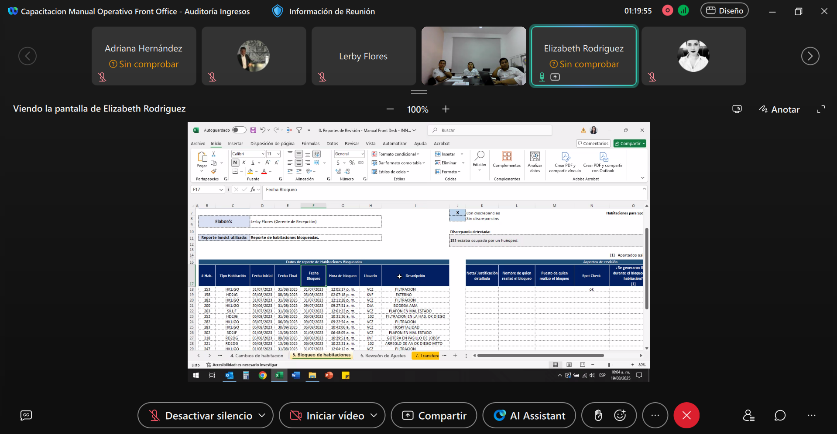Viewport: 837px width, 434px height.
Task: Select Lerby Flores participant thumbnail
Action: (x=362, y=56)
